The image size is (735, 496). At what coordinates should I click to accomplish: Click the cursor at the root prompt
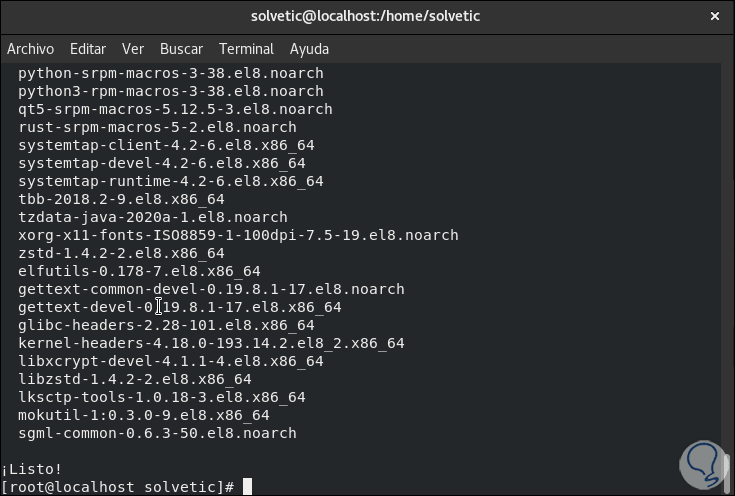pos(248,487)
